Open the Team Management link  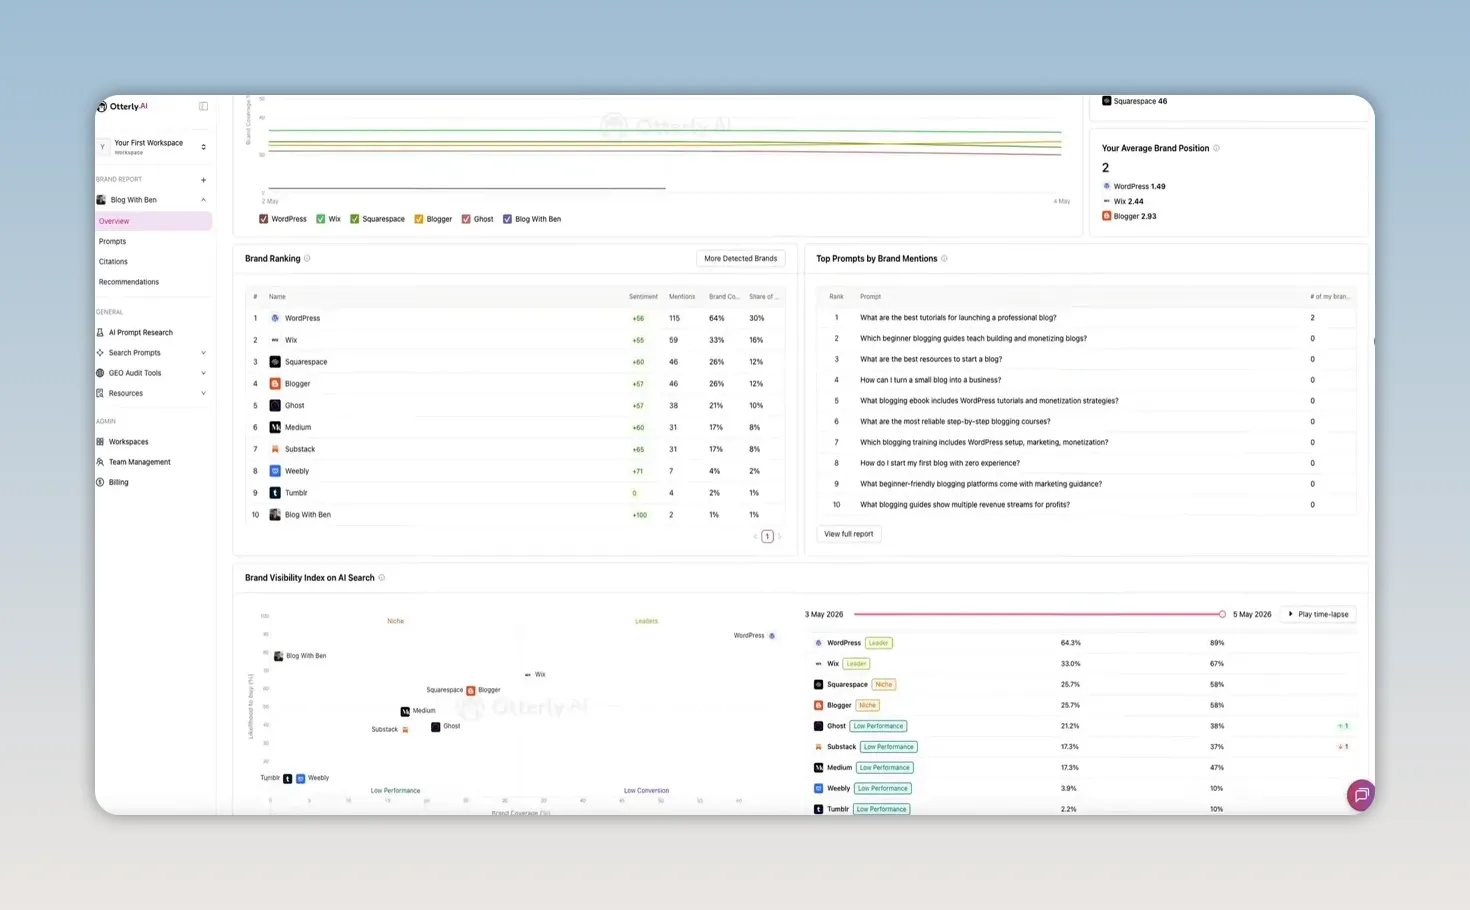coord(139,462)
